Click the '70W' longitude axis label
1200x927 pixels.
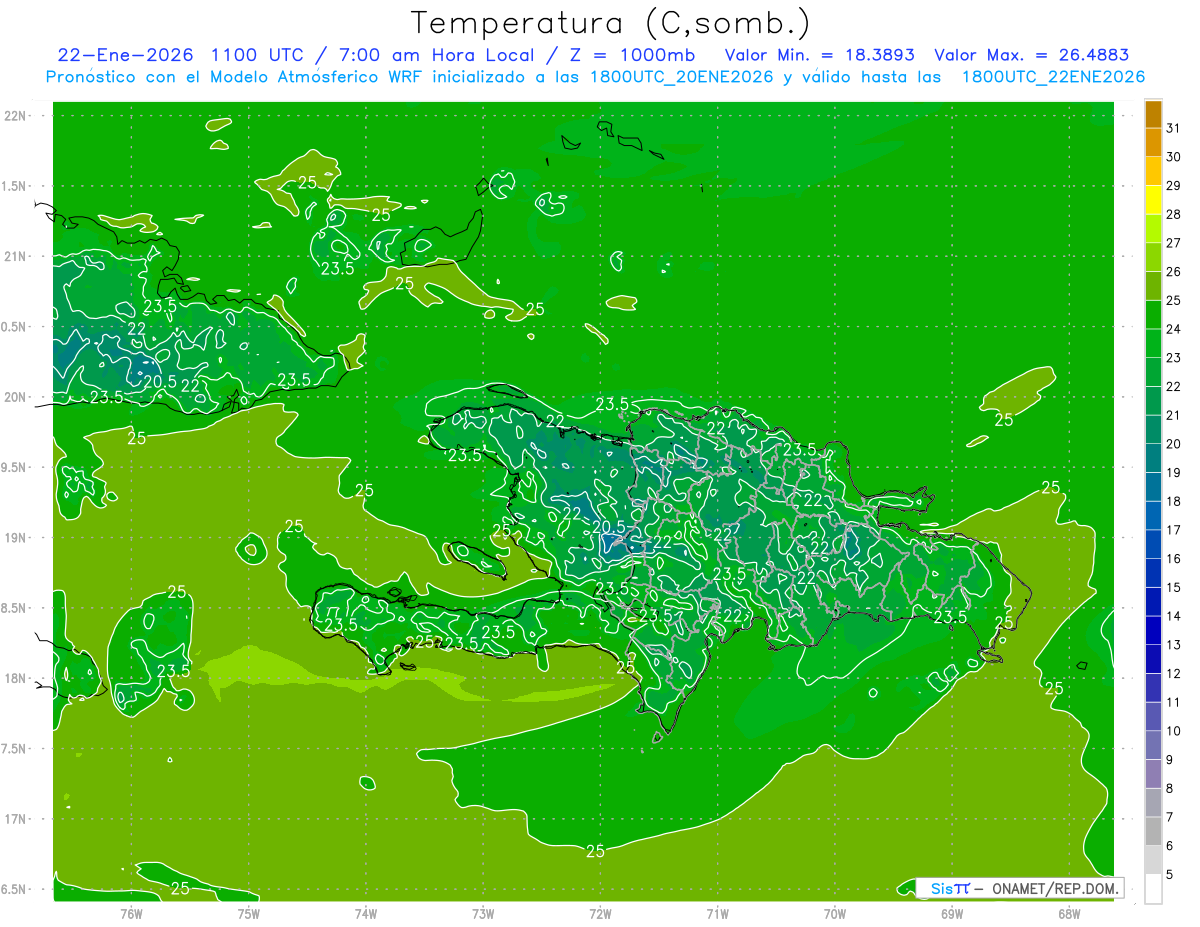pos(835,912)
